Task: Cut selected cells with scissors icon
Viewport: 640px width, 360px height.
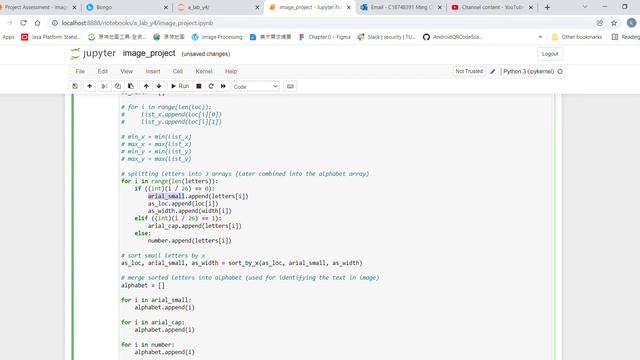Action: (104, 86)
